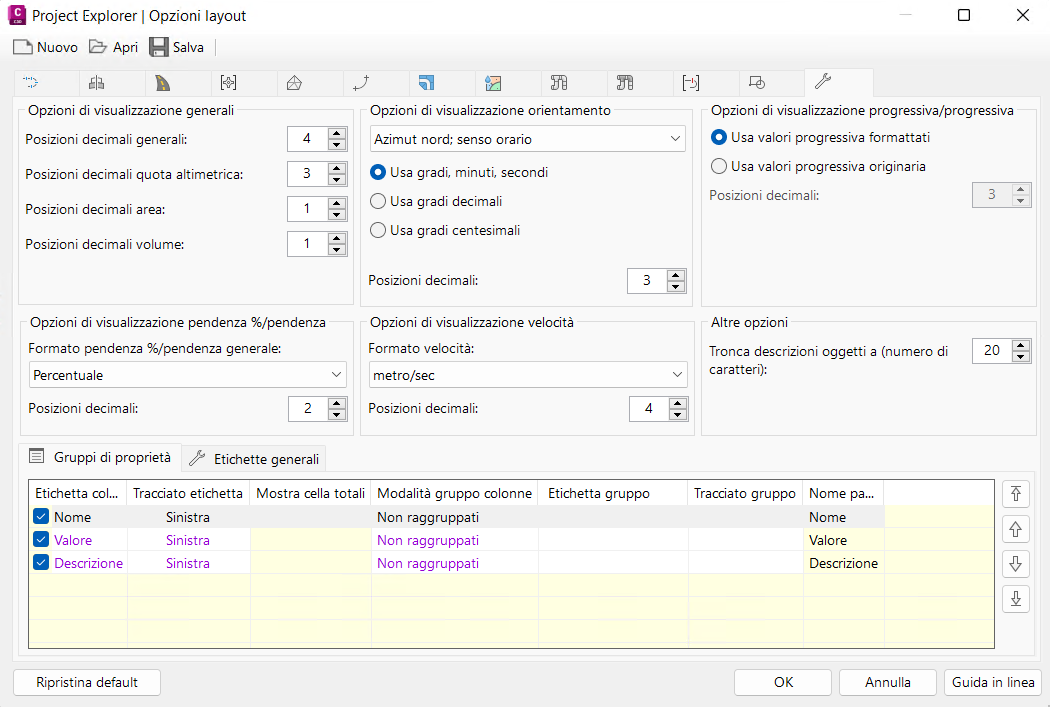Click the Ripristina default button
Screen dimensions: 1050x707
click(87, 683)
